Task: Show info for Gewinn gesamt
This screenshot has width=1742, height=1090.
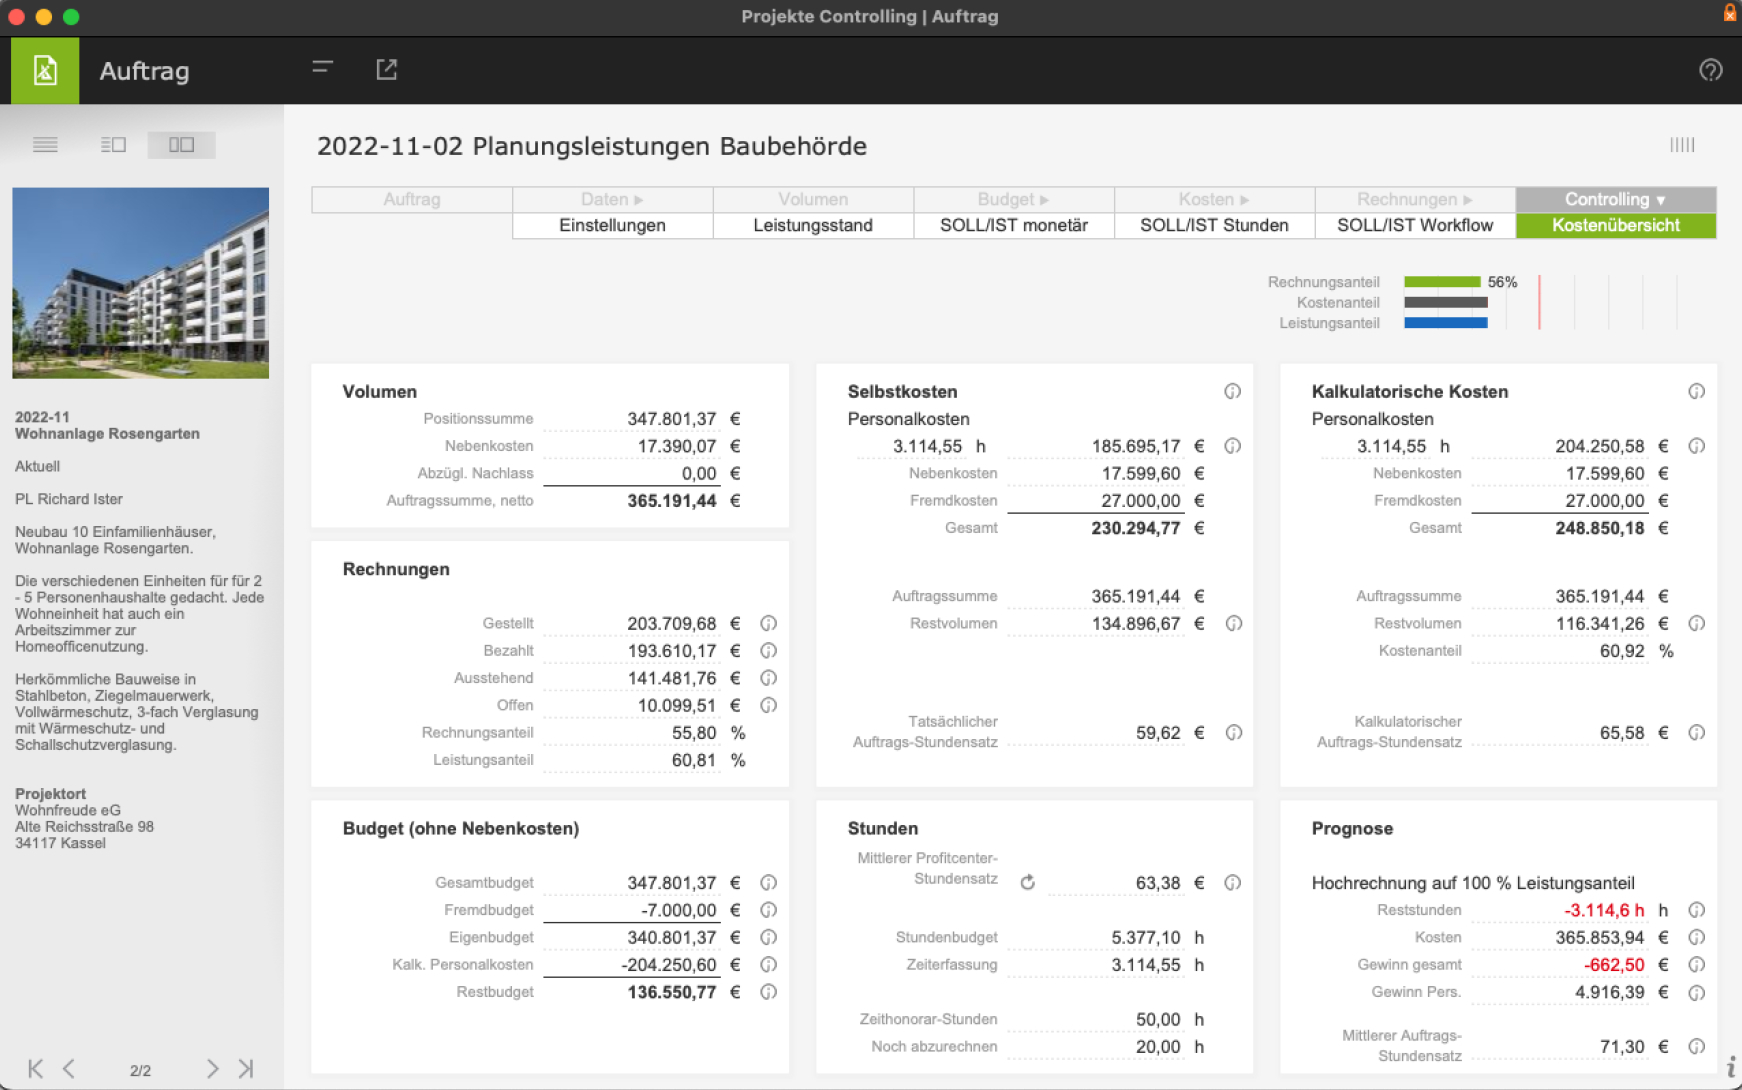Action: coord(1696,964)
